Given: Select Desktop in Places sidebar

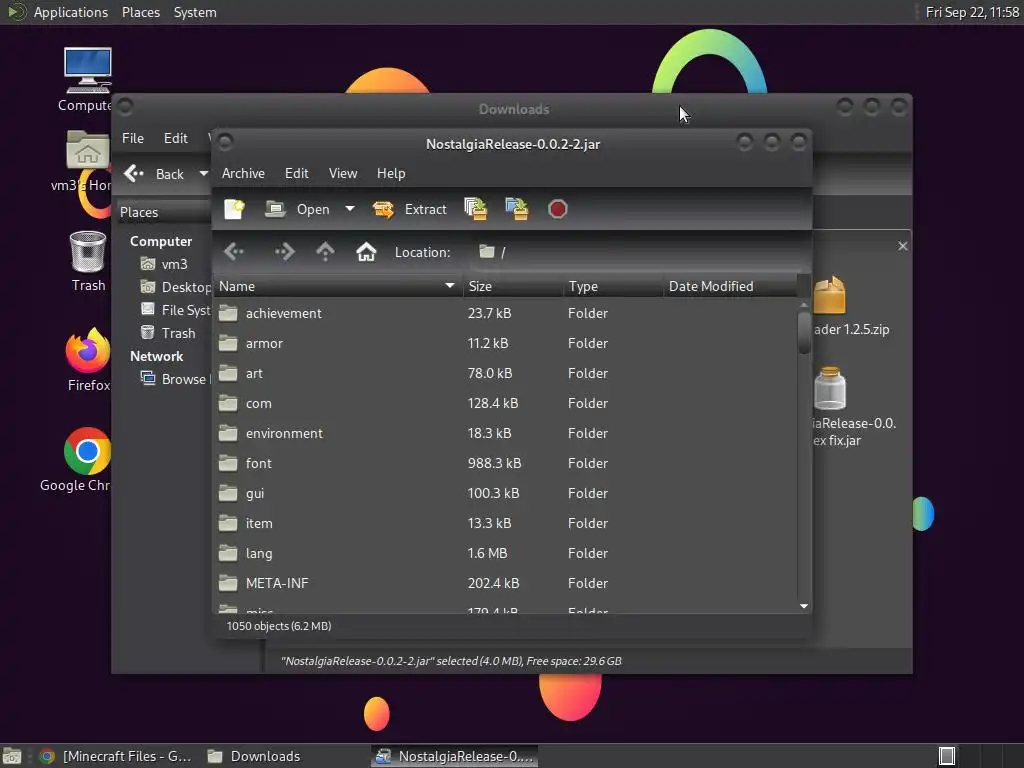Looking at the screenshot, I should (x=175, y=287).
